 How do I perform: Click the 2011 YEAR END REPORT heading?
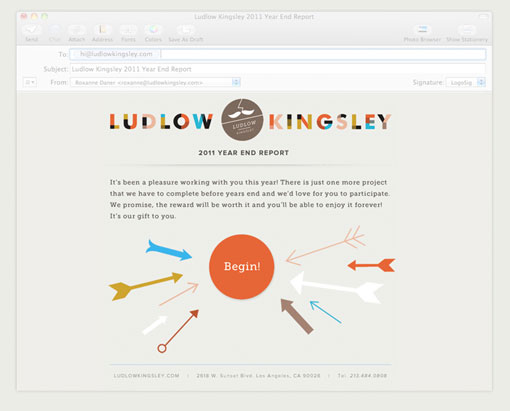coord(243,153)
